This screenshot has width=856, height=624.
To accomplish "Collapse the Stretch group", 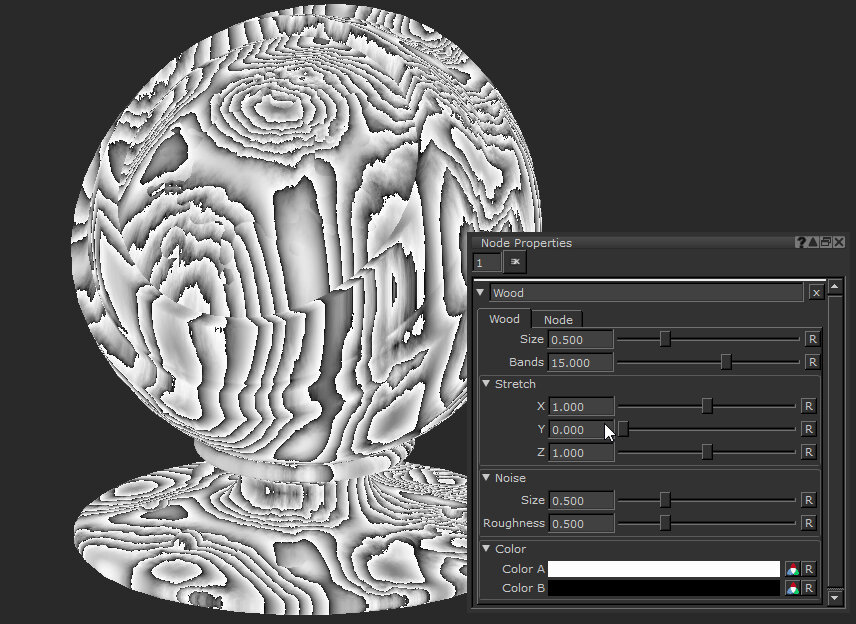I will tap(487, 384).
